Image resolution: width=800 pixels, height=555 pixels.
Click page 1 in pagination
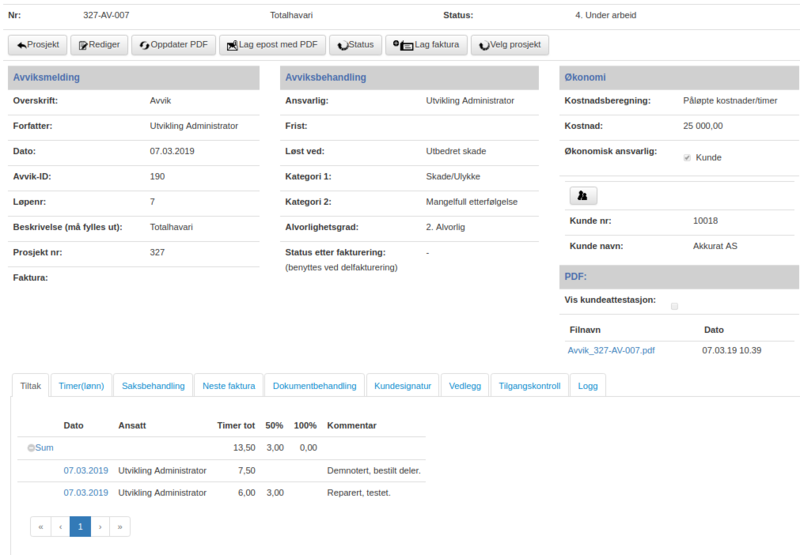tap(80, 526)
